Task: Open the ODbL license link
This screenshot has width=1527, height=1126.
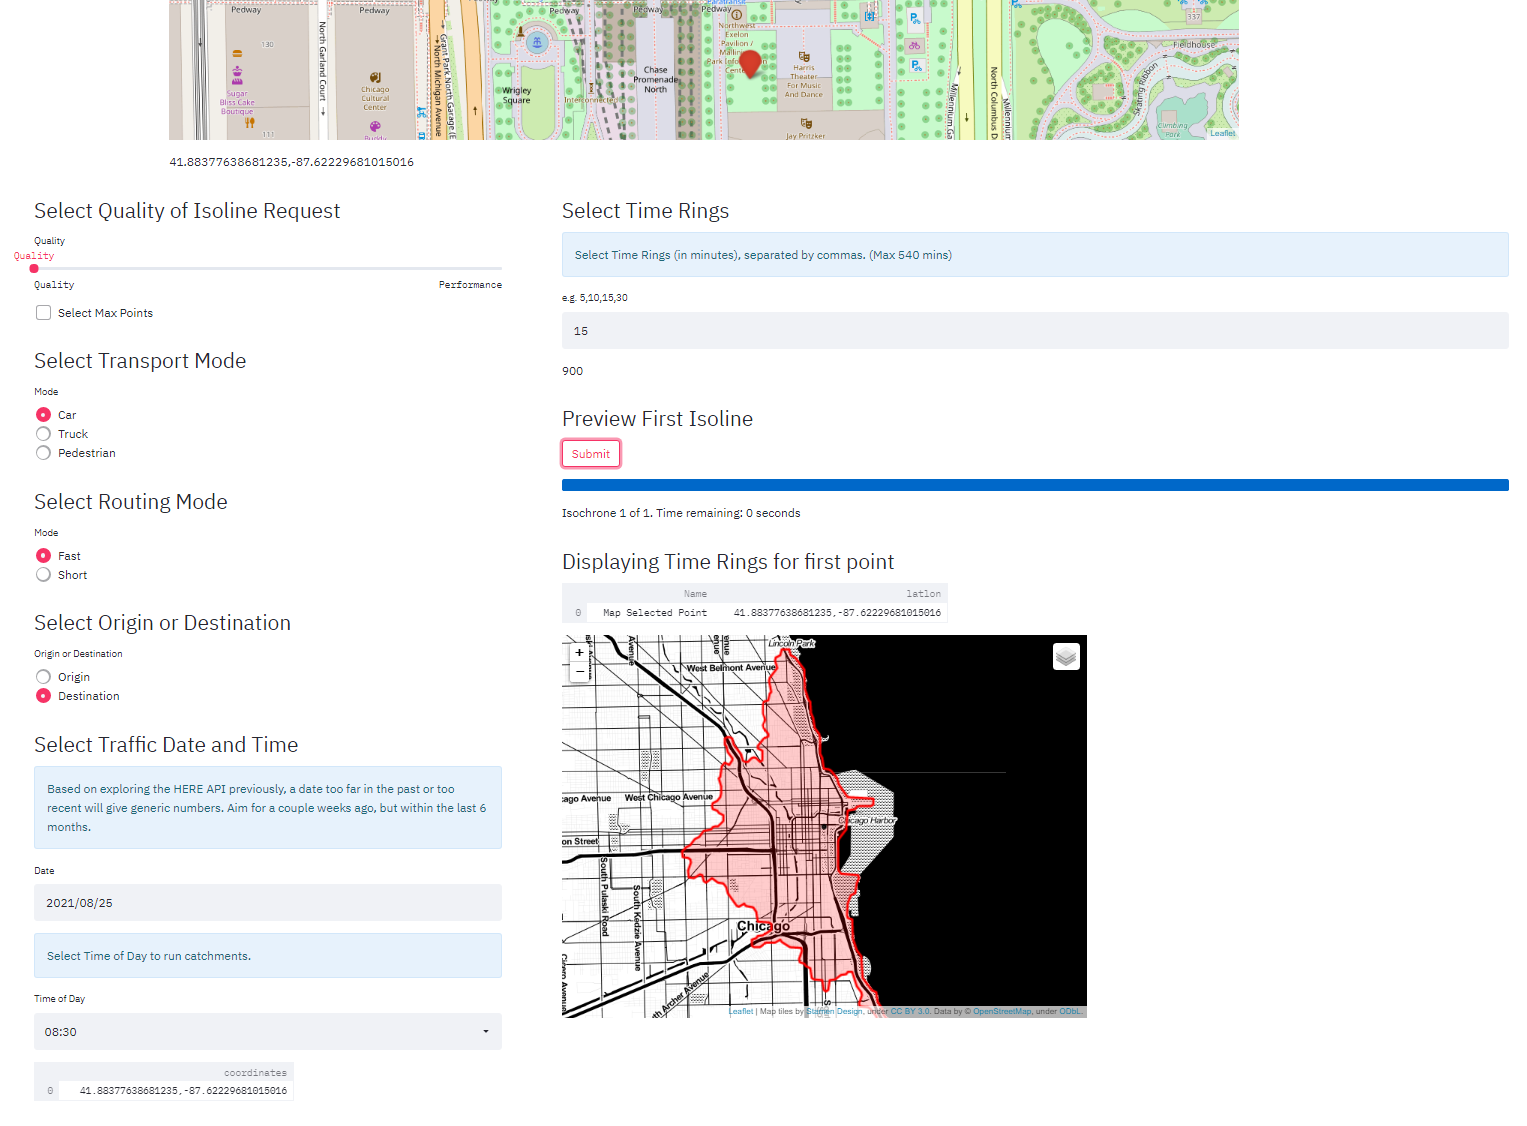Action: pos(1070,1011)
